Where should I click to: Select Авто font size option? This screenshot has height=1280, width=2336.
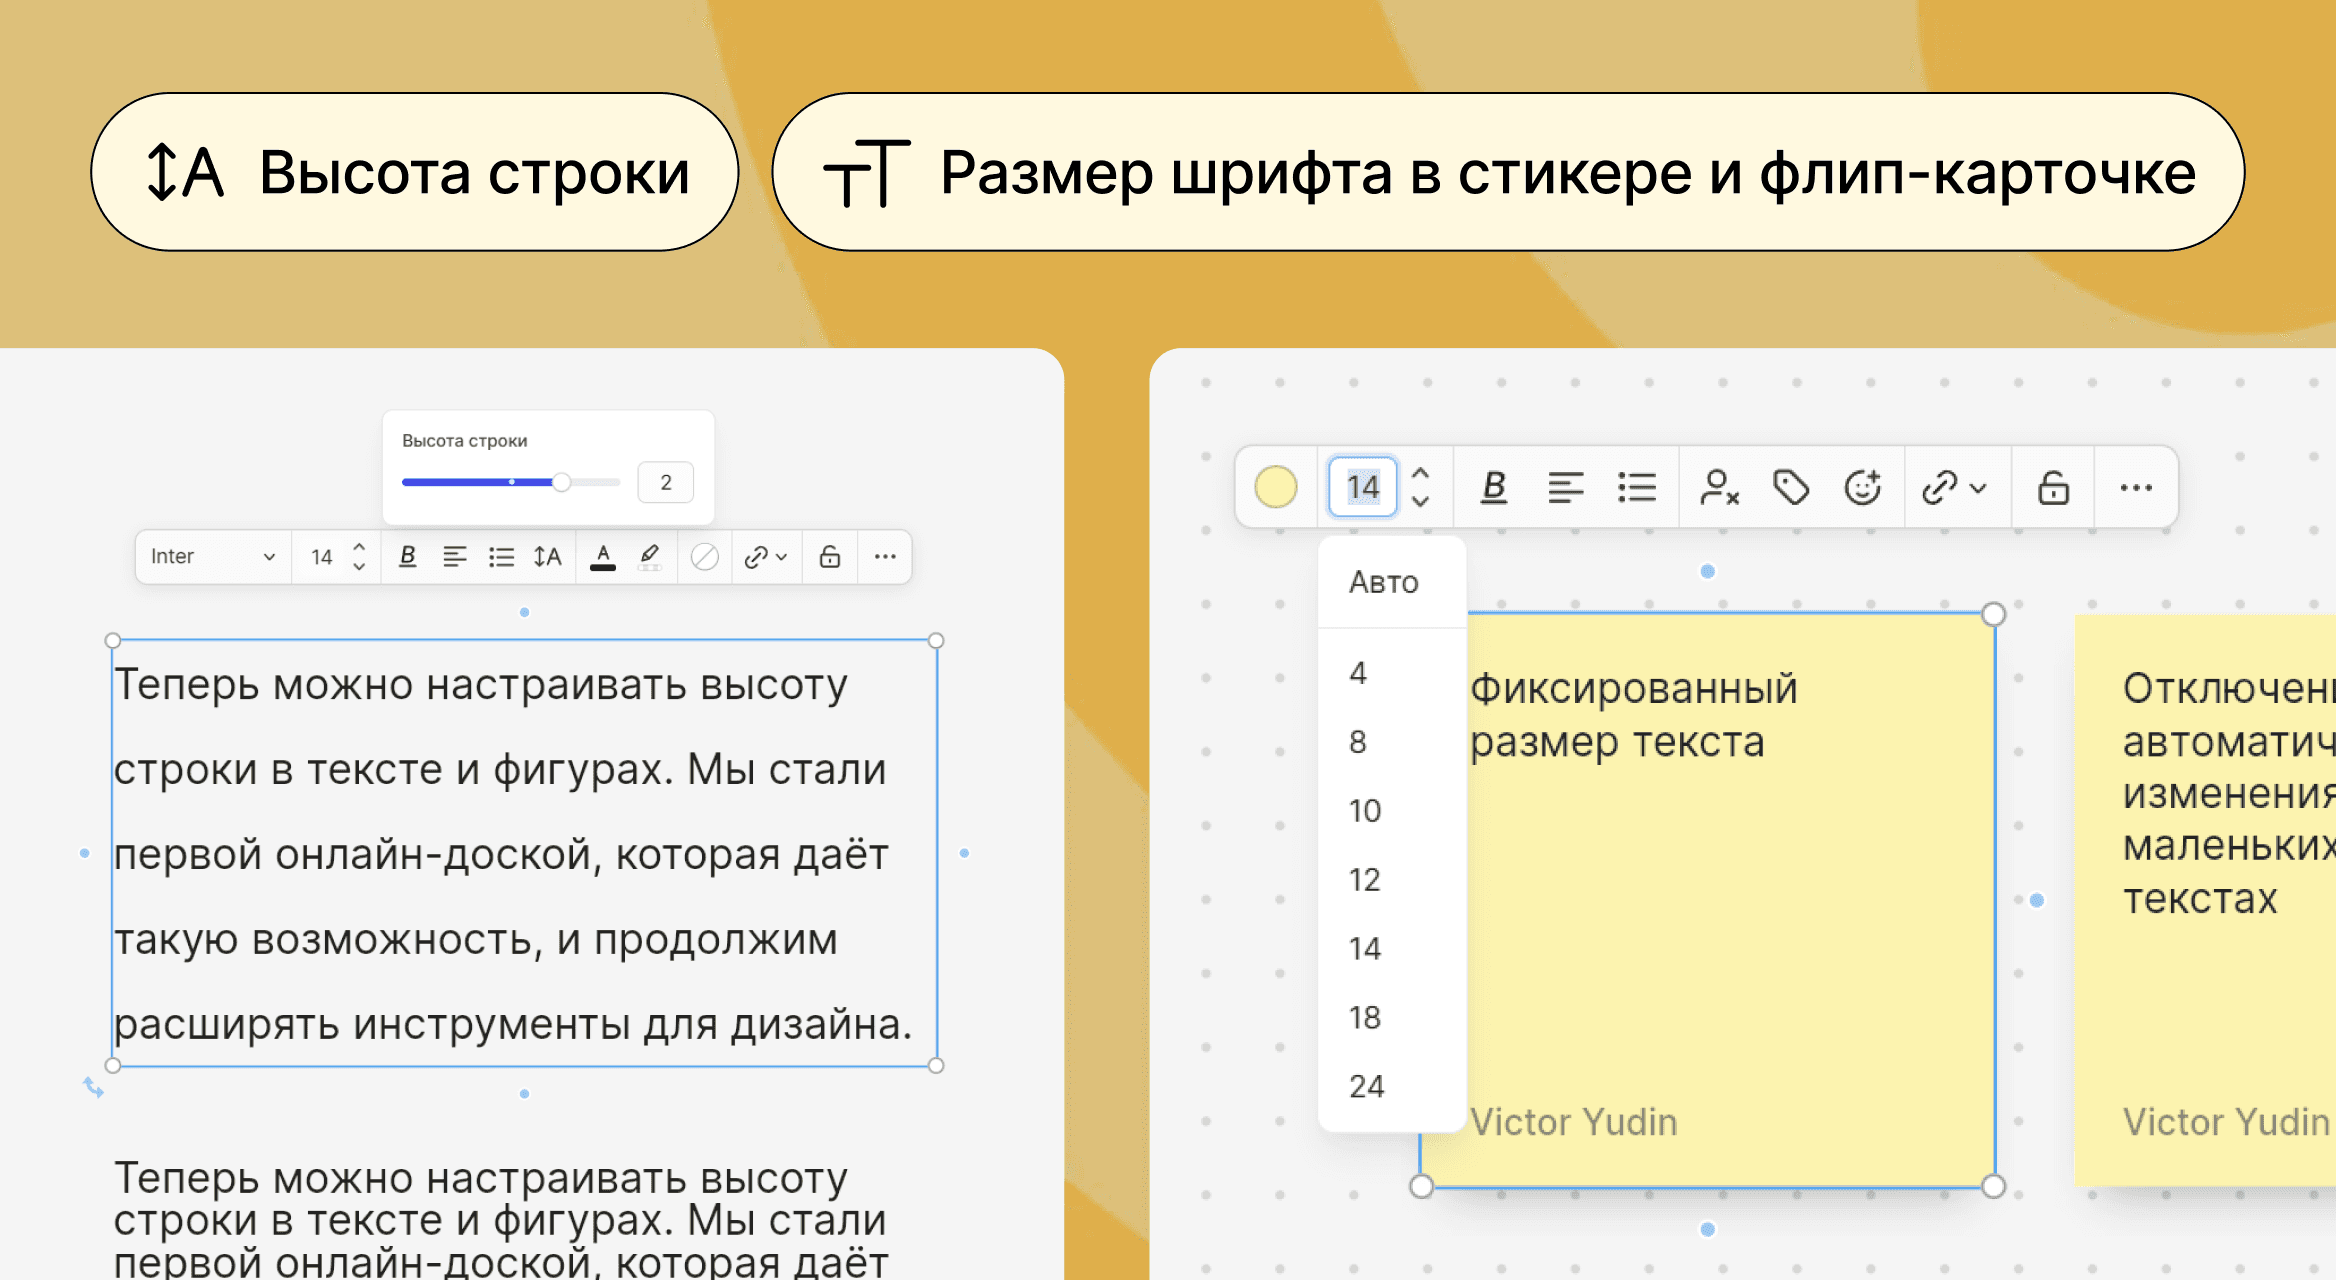pyautogui.click(x=1384, y=582)
